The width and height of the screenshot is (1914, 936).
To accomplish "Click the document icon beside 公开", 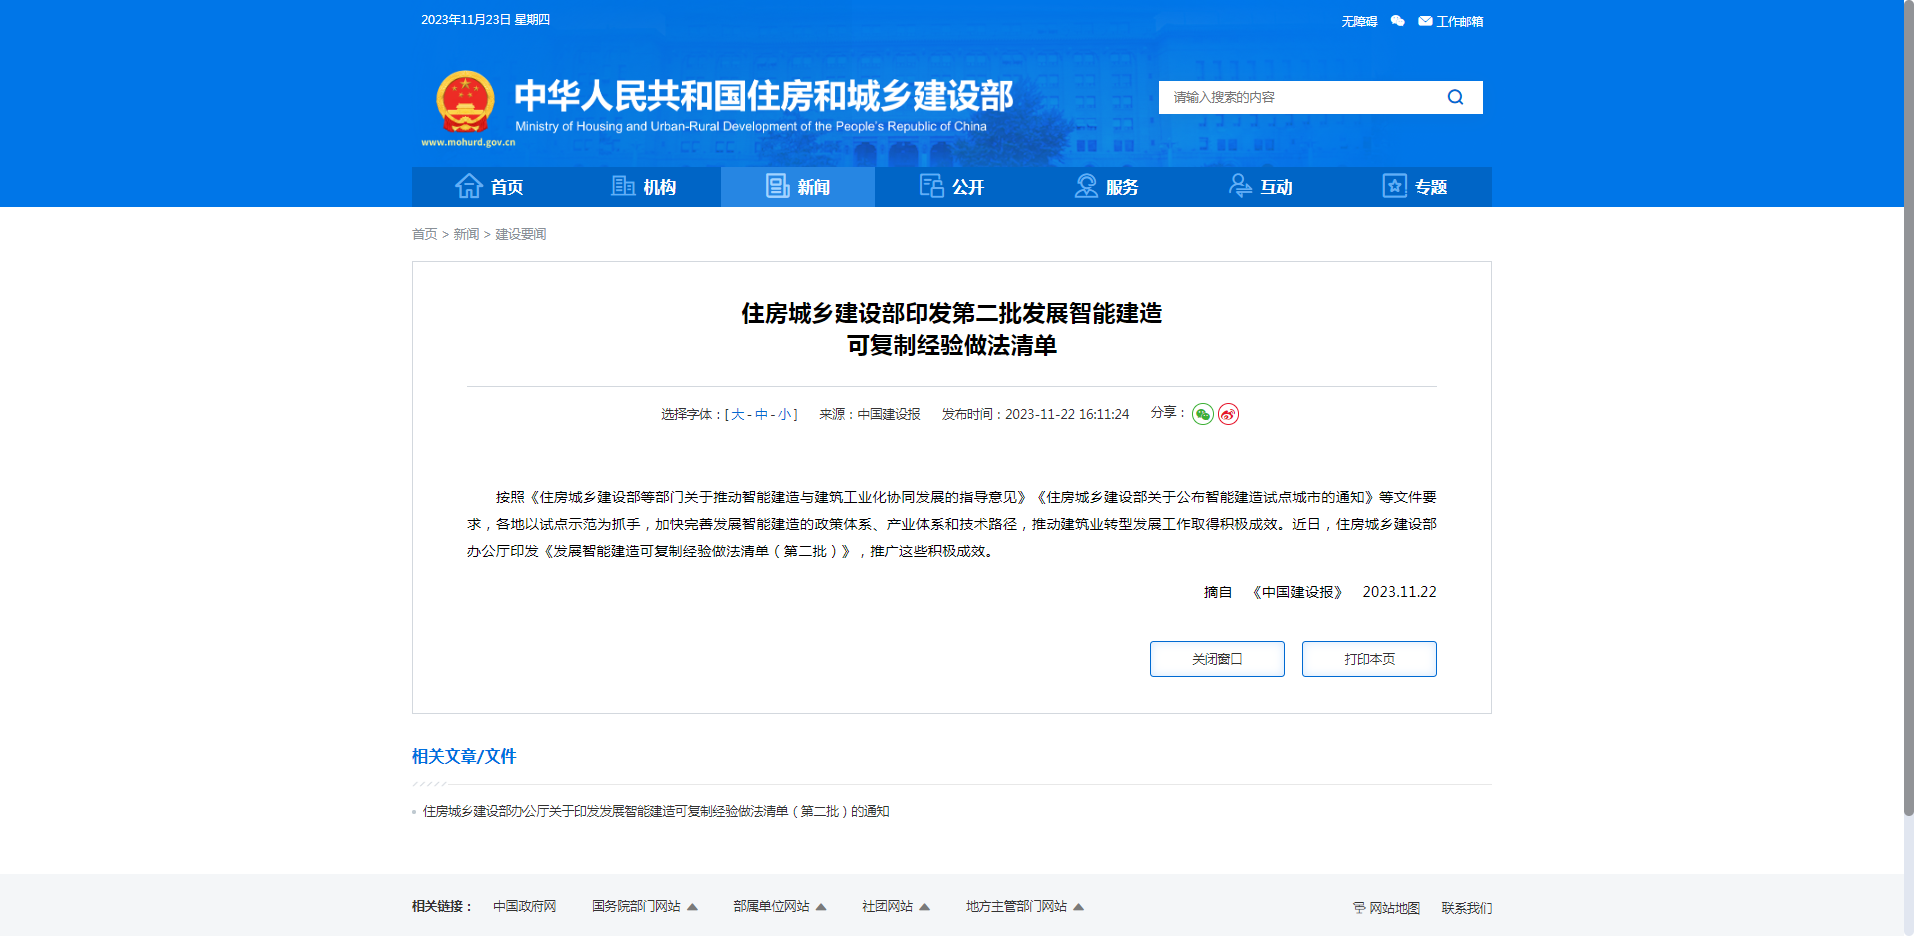I will pos(932,186).
